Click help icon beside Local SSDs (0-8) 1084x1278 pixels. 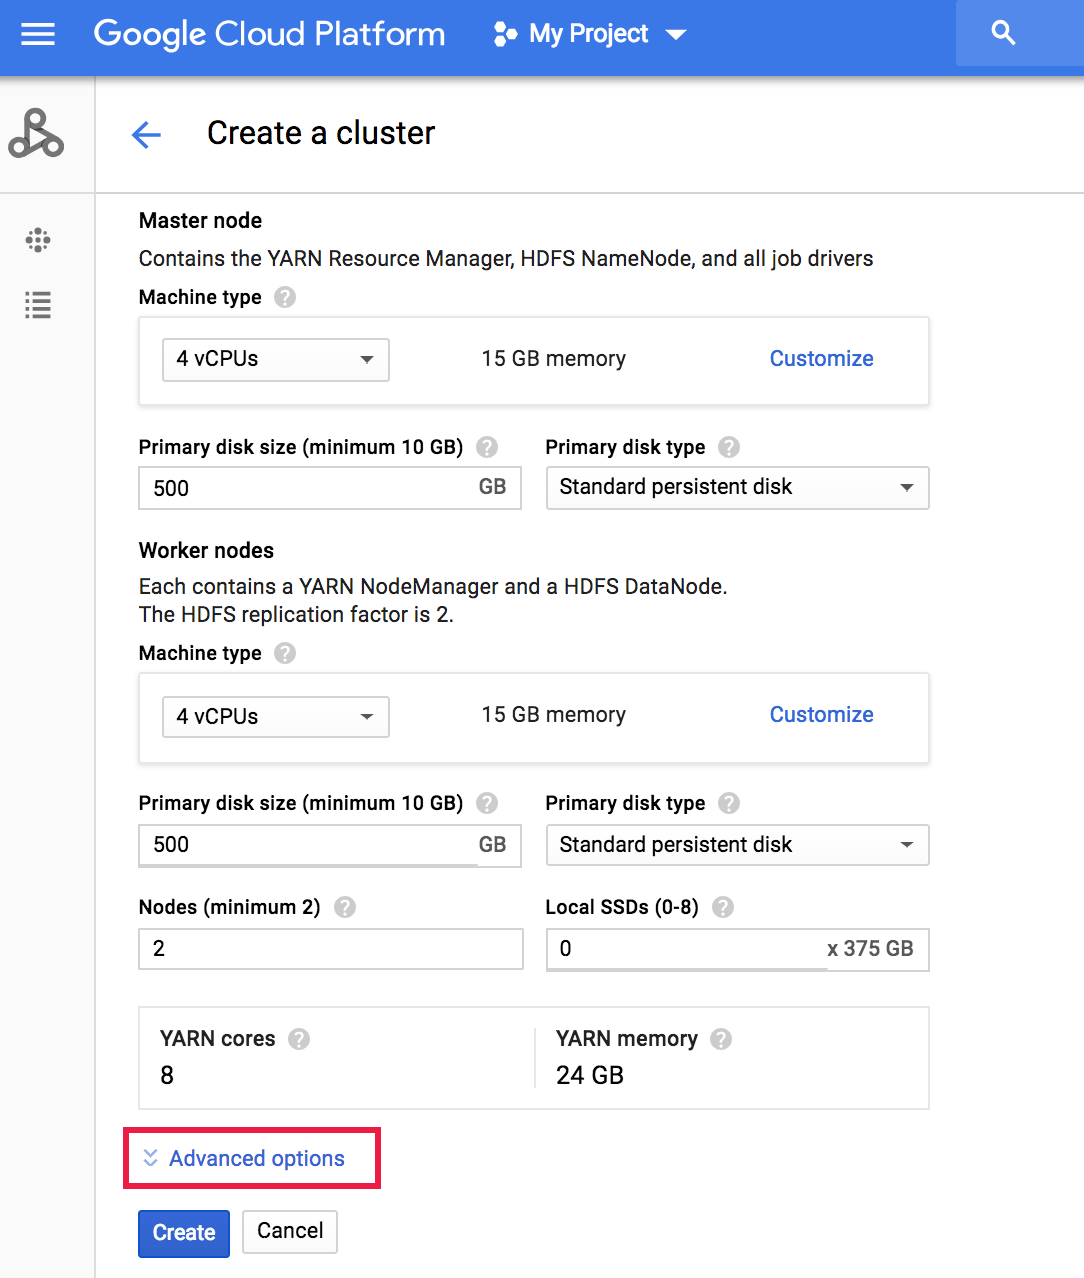click(x=723, y=907)
